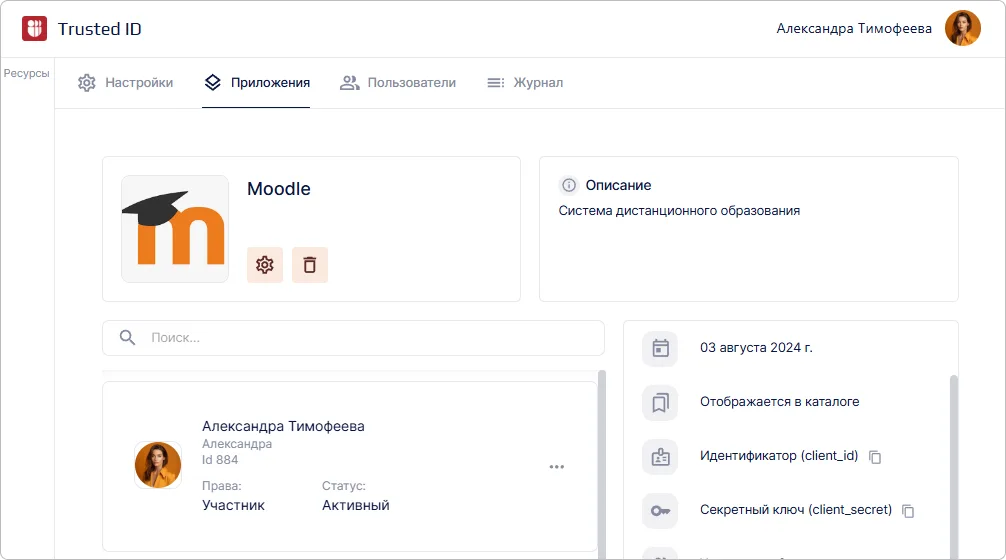Click the description info icon

click(x=569, y=185)
